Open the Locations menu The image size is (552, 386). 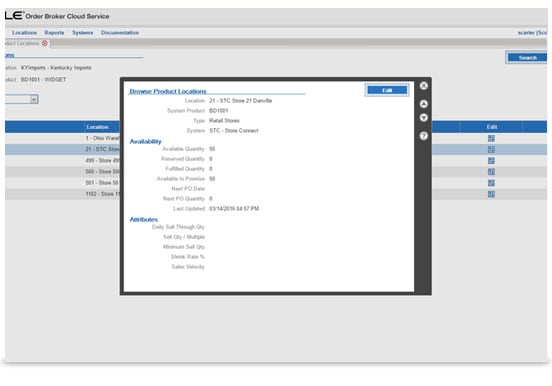point(24,33)
